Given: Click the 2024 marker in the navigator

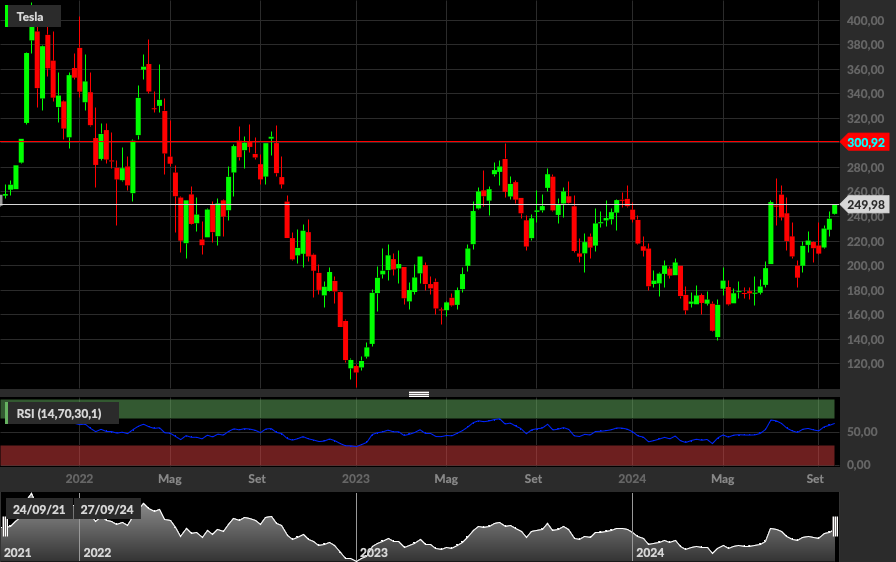Looking at the screenshot, I should (x=650, y=552).
